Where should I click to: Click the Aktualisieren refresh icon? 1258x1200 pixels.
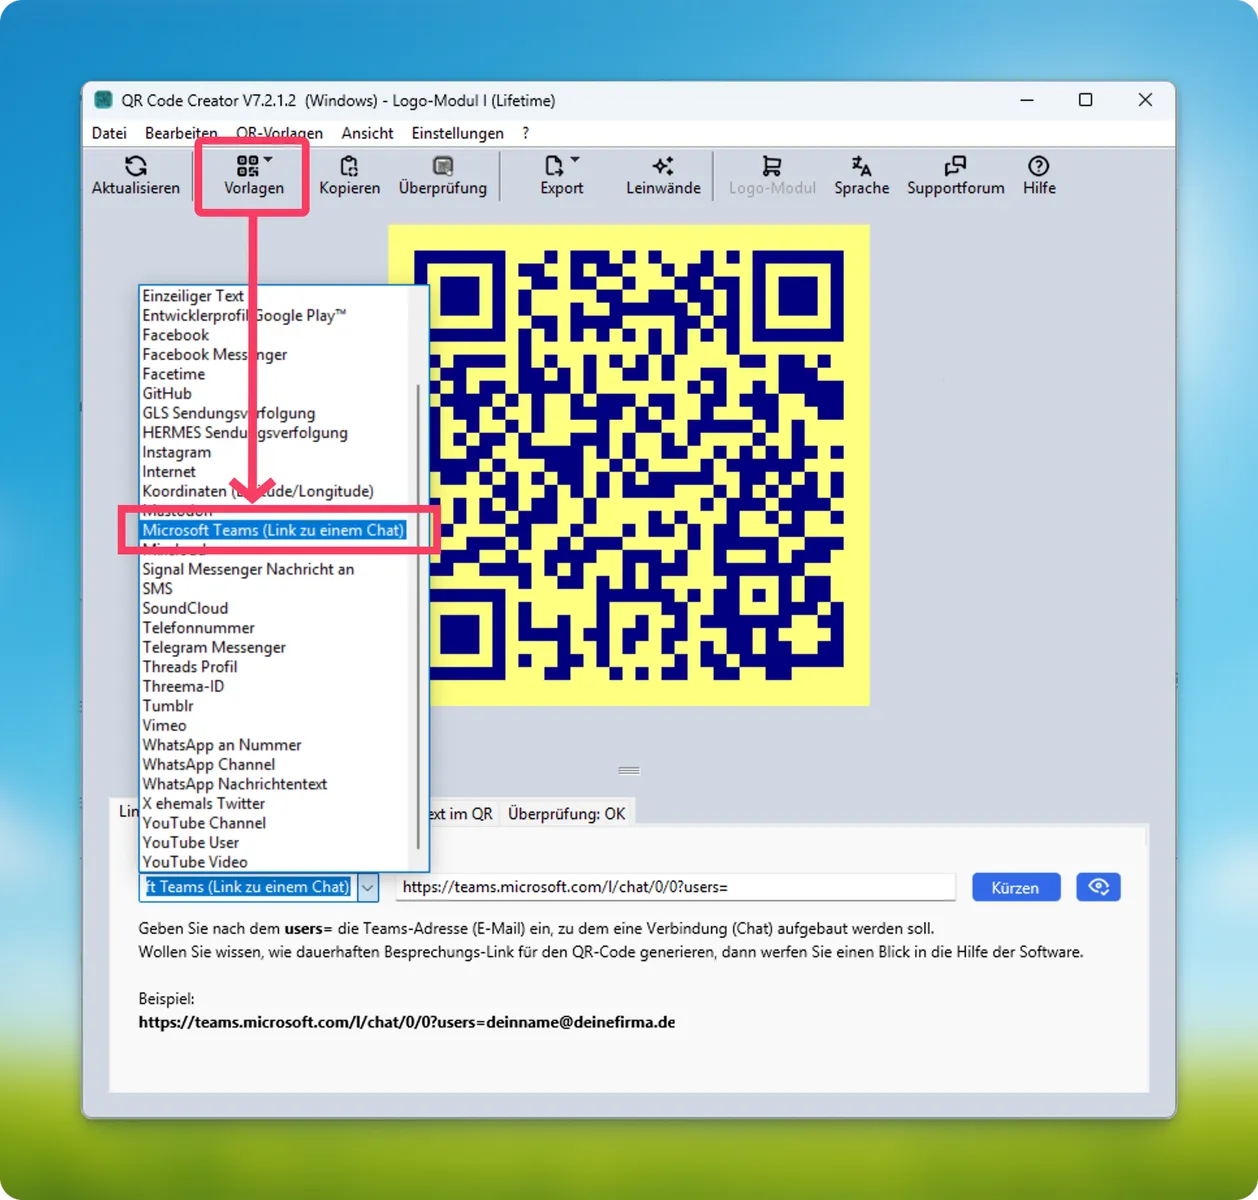coord(136,166)
